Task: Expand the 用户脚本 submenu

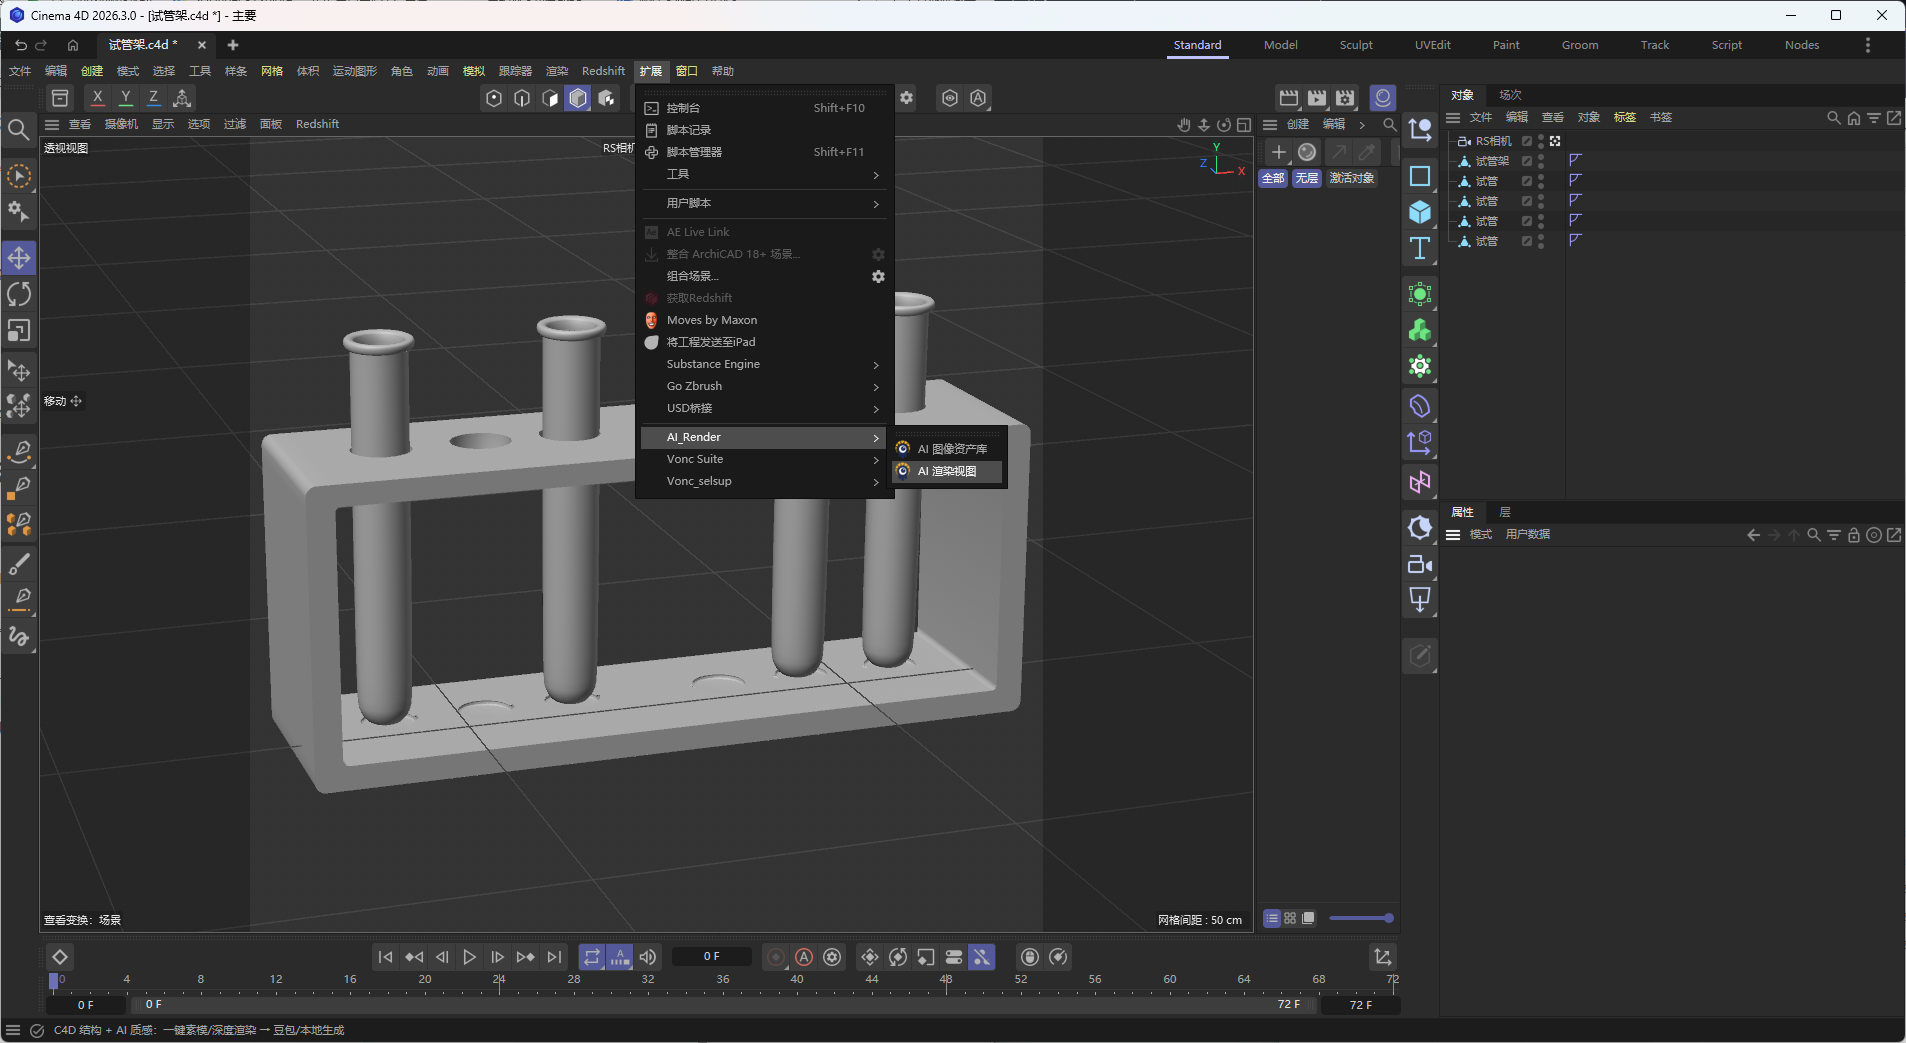Action: [x=766, y=203]
